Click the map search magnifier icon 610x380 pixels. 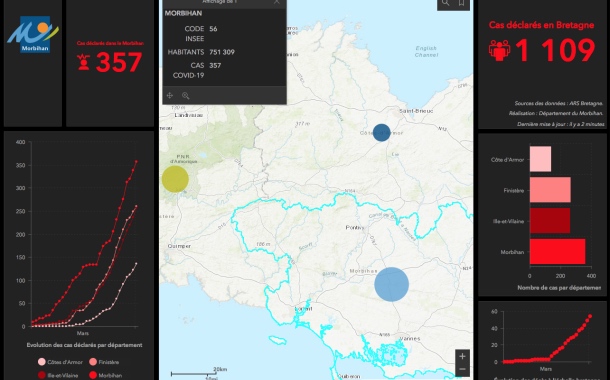445,3
